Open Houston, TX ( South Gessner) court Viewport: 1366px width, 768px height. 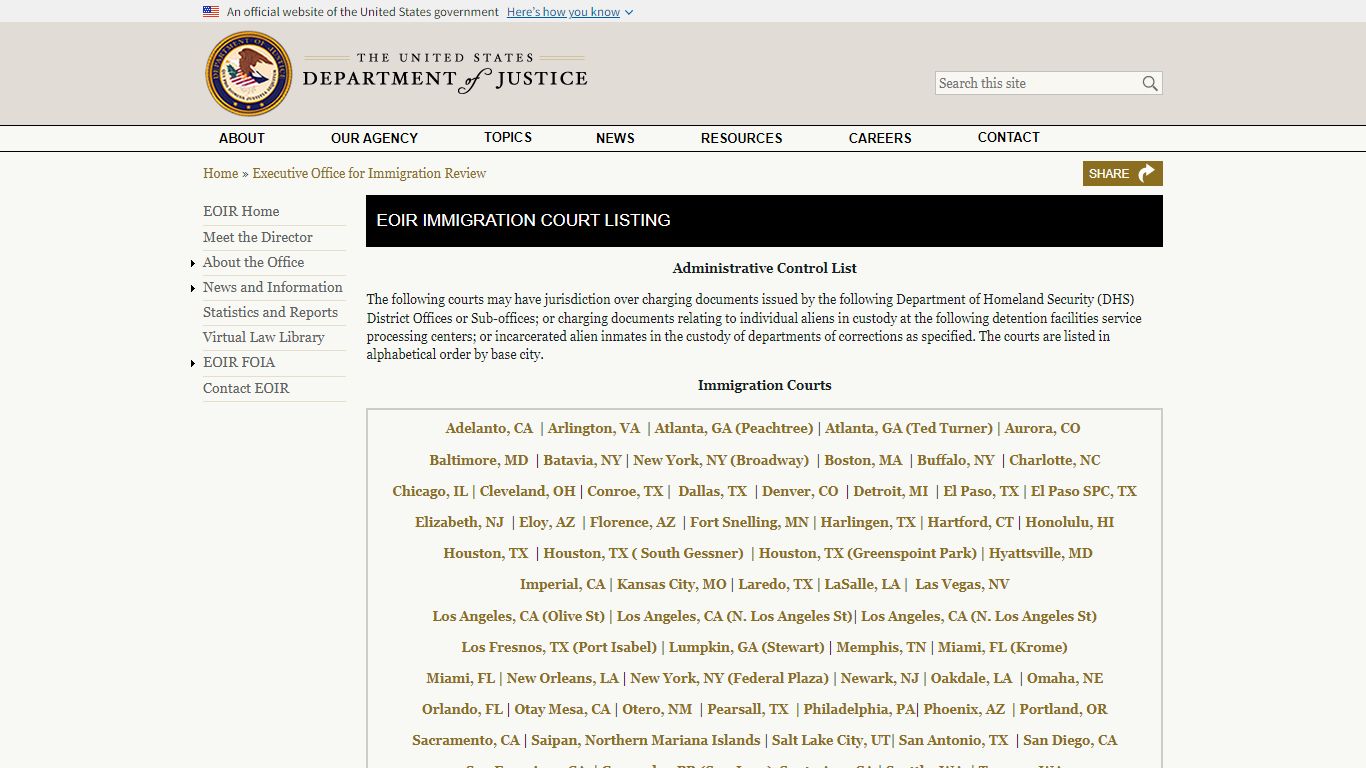point(643,553)
